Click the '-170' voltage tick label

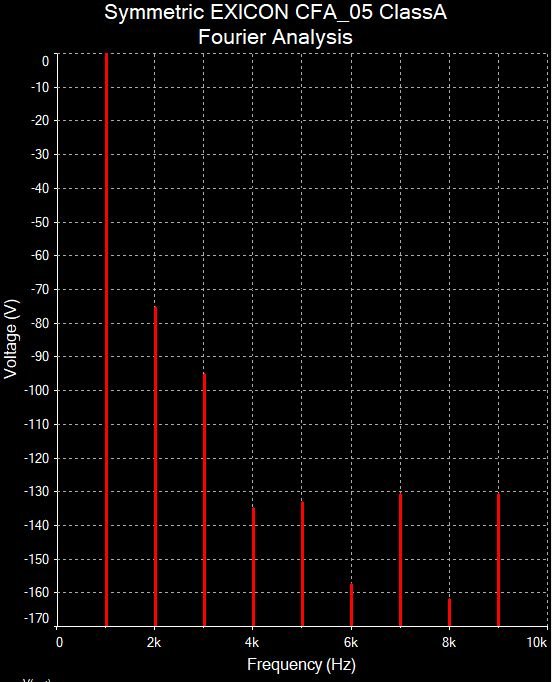point(37,618)
